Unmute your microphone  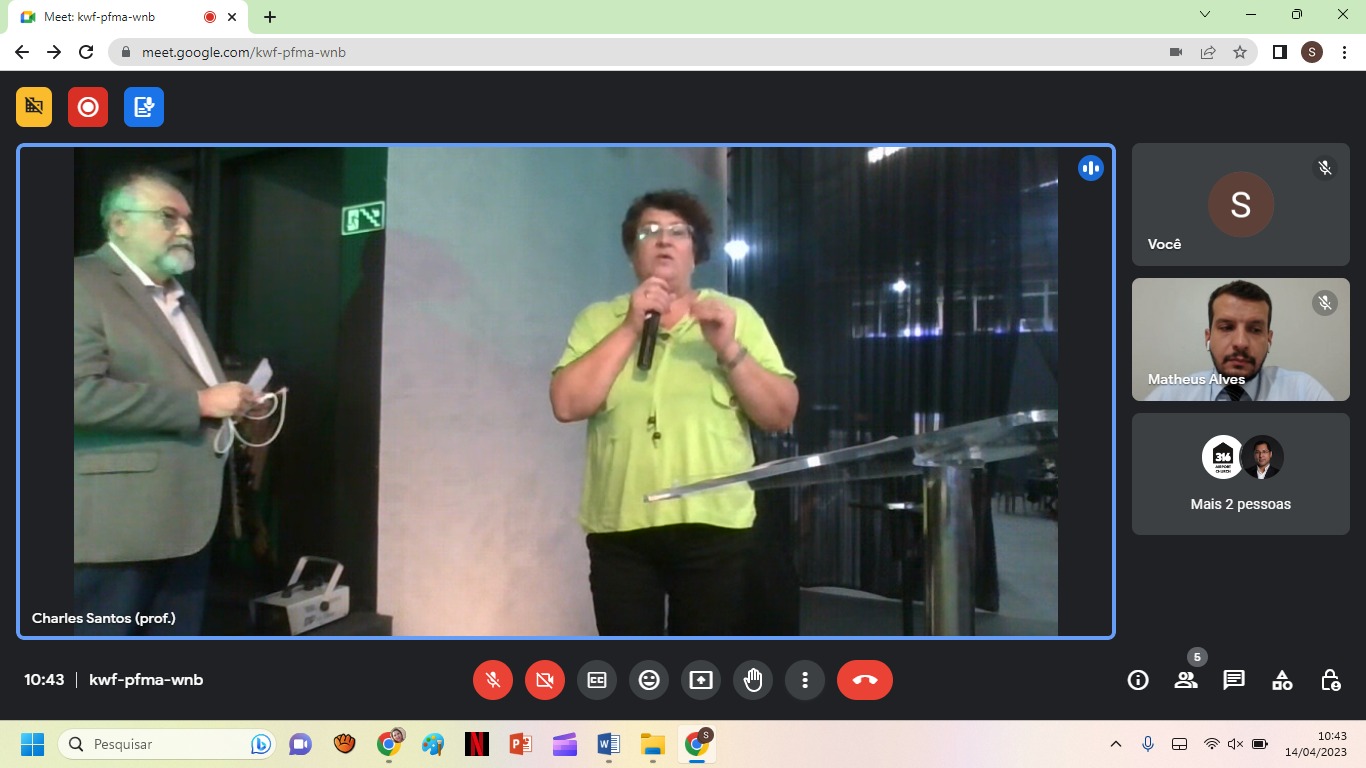pyautogui.click(x=493, y=680)
